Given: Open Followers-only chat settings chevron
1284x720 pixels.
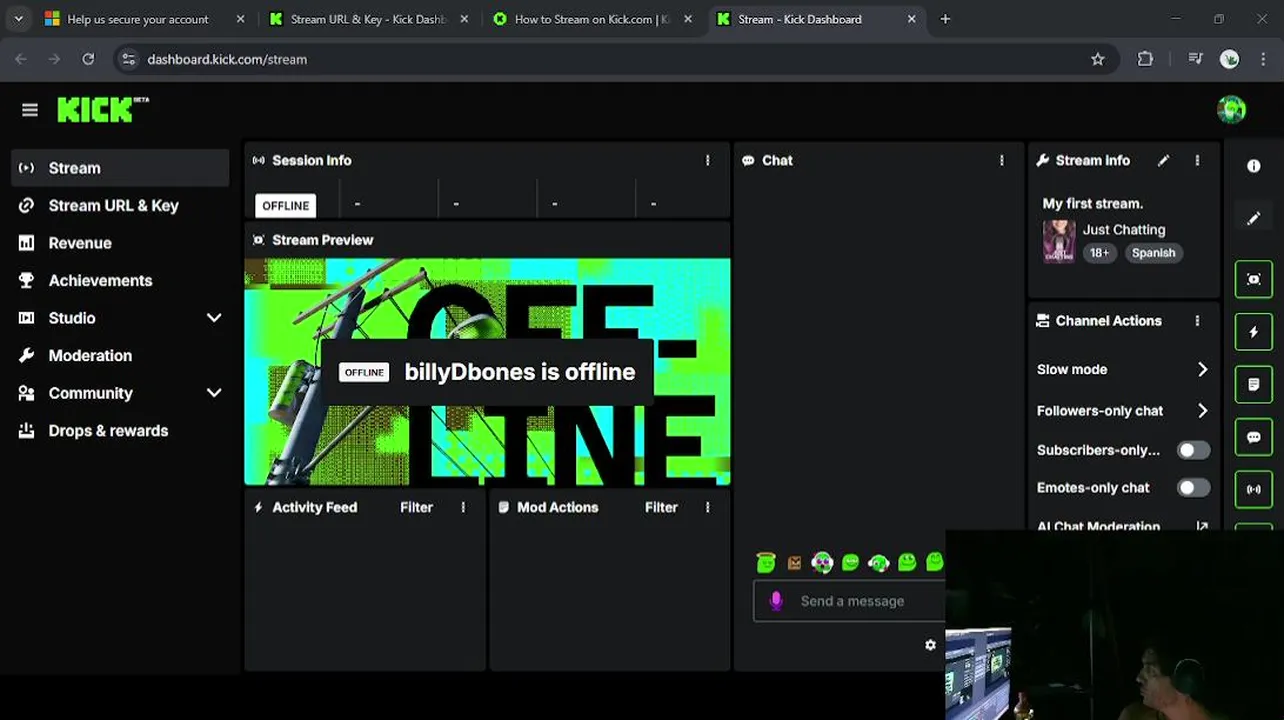Looking at the screenshot, I should (1202, 410).
